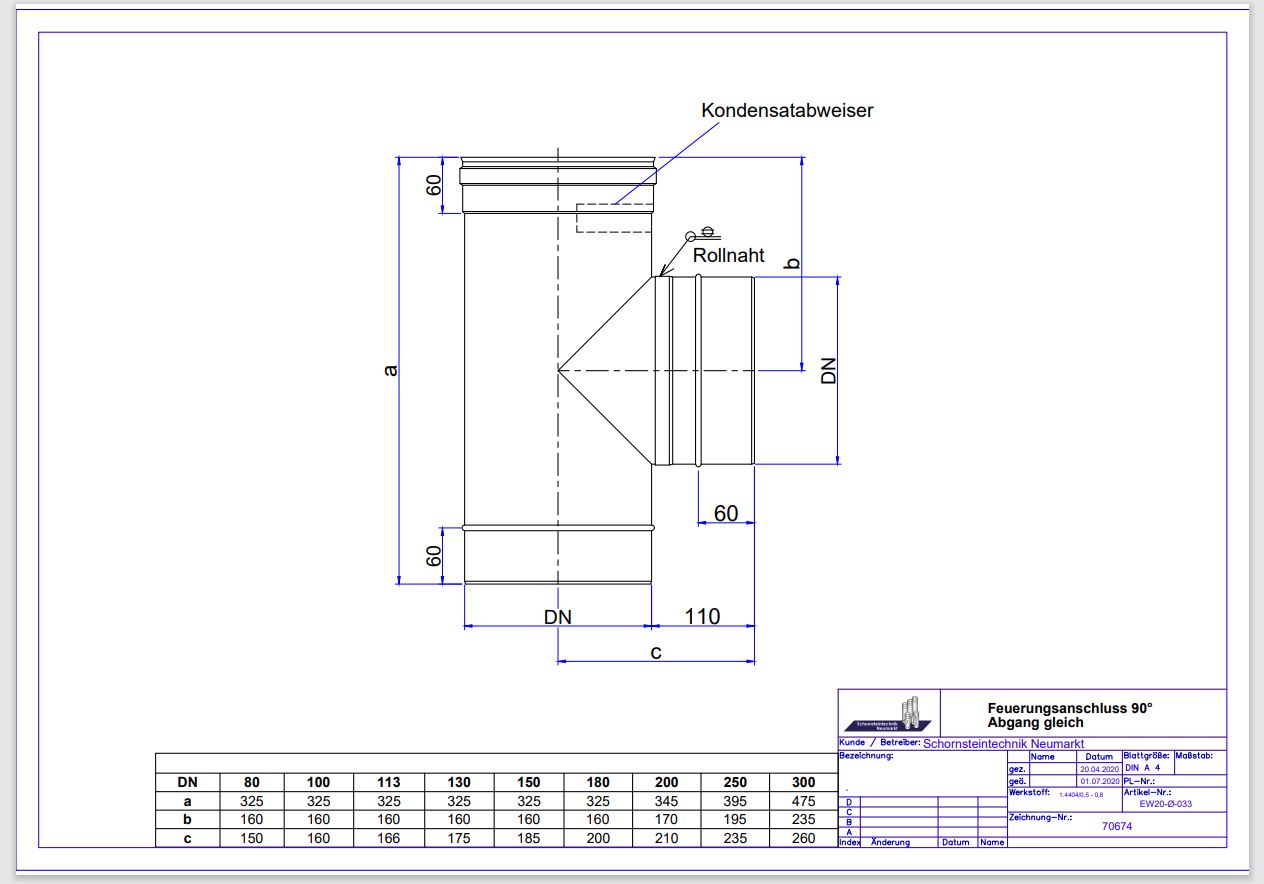Click the DN 300 column header
1264x884 pixels.
(803, 782)
